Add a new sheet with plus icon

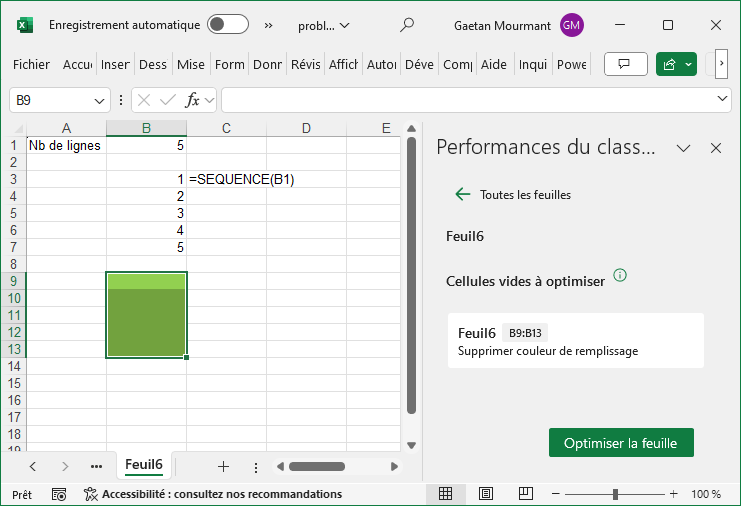223,466
